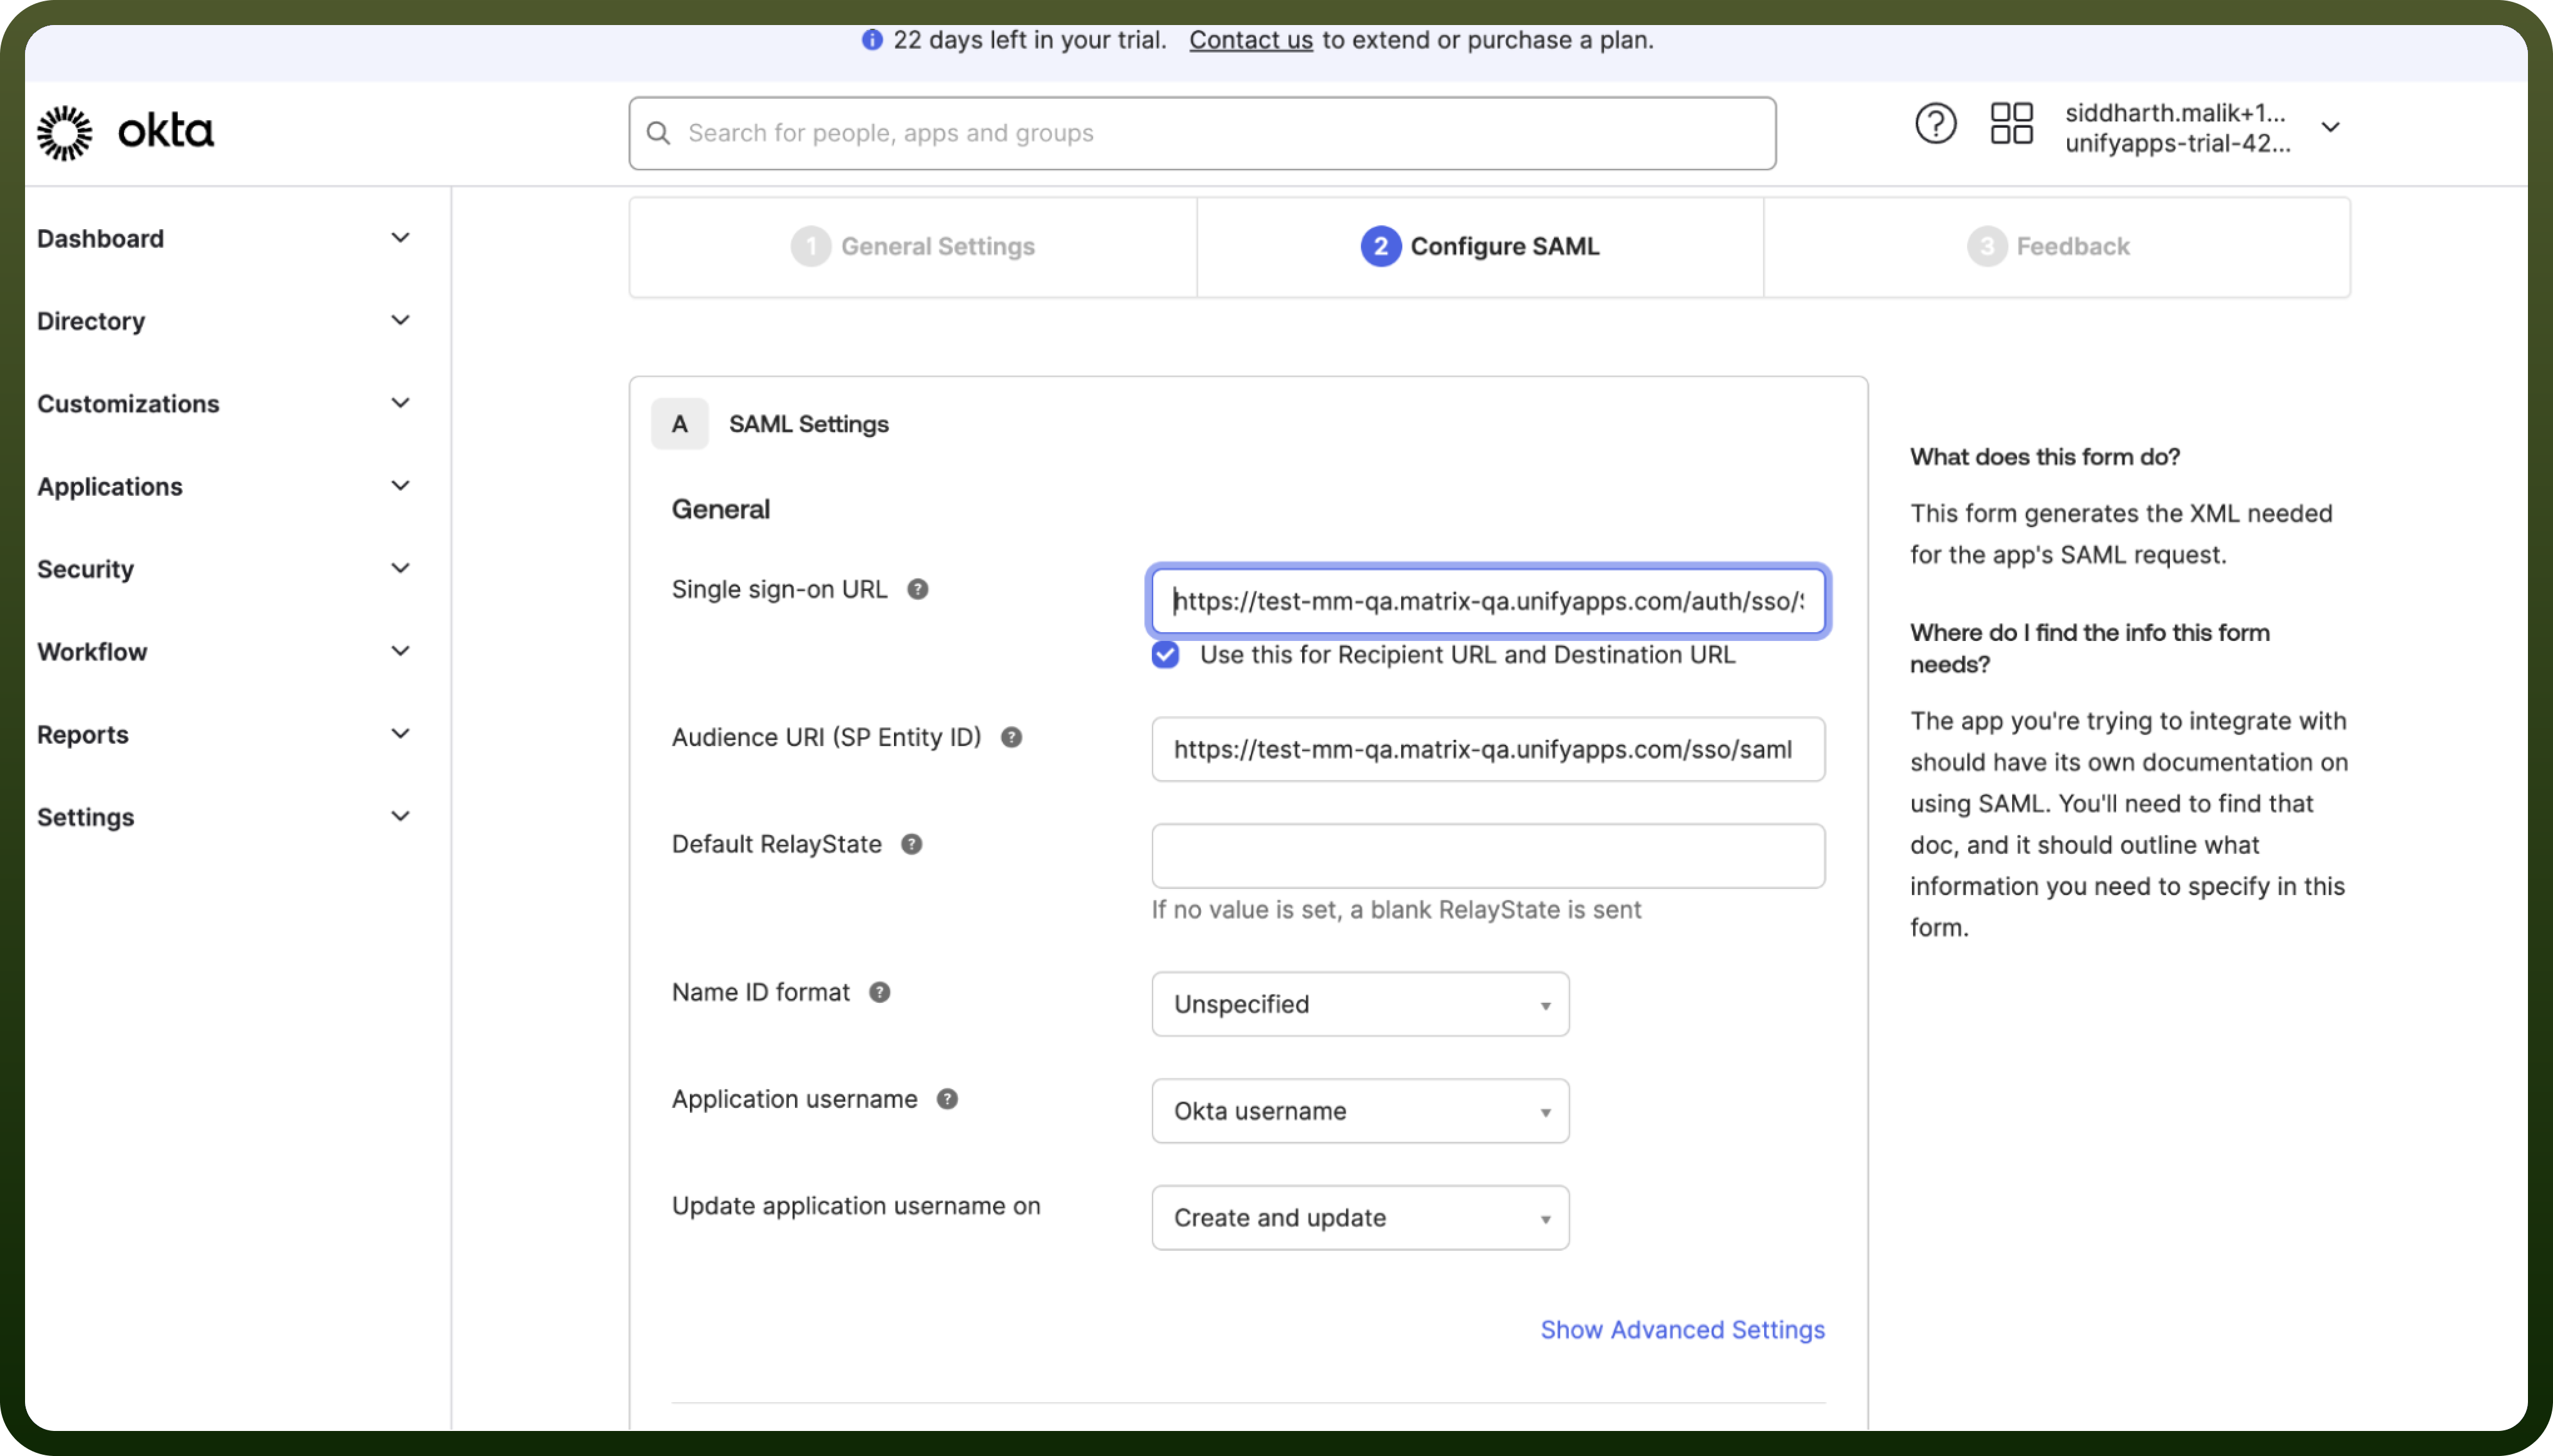Click the search magnifier icon
The width and height of the screenshot is (2553, 1456).
(658, 133)
